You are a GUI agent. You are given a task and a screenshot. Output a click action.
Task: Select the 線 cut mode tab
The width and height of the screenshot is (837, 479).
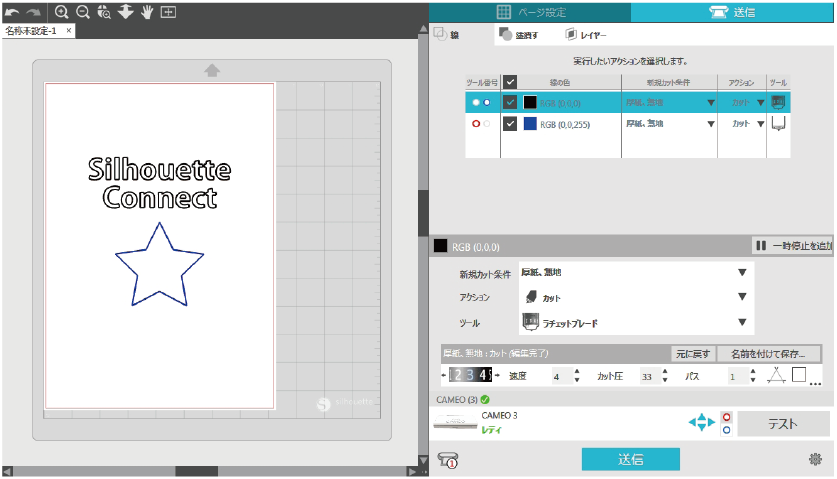(x=447, y=35)
